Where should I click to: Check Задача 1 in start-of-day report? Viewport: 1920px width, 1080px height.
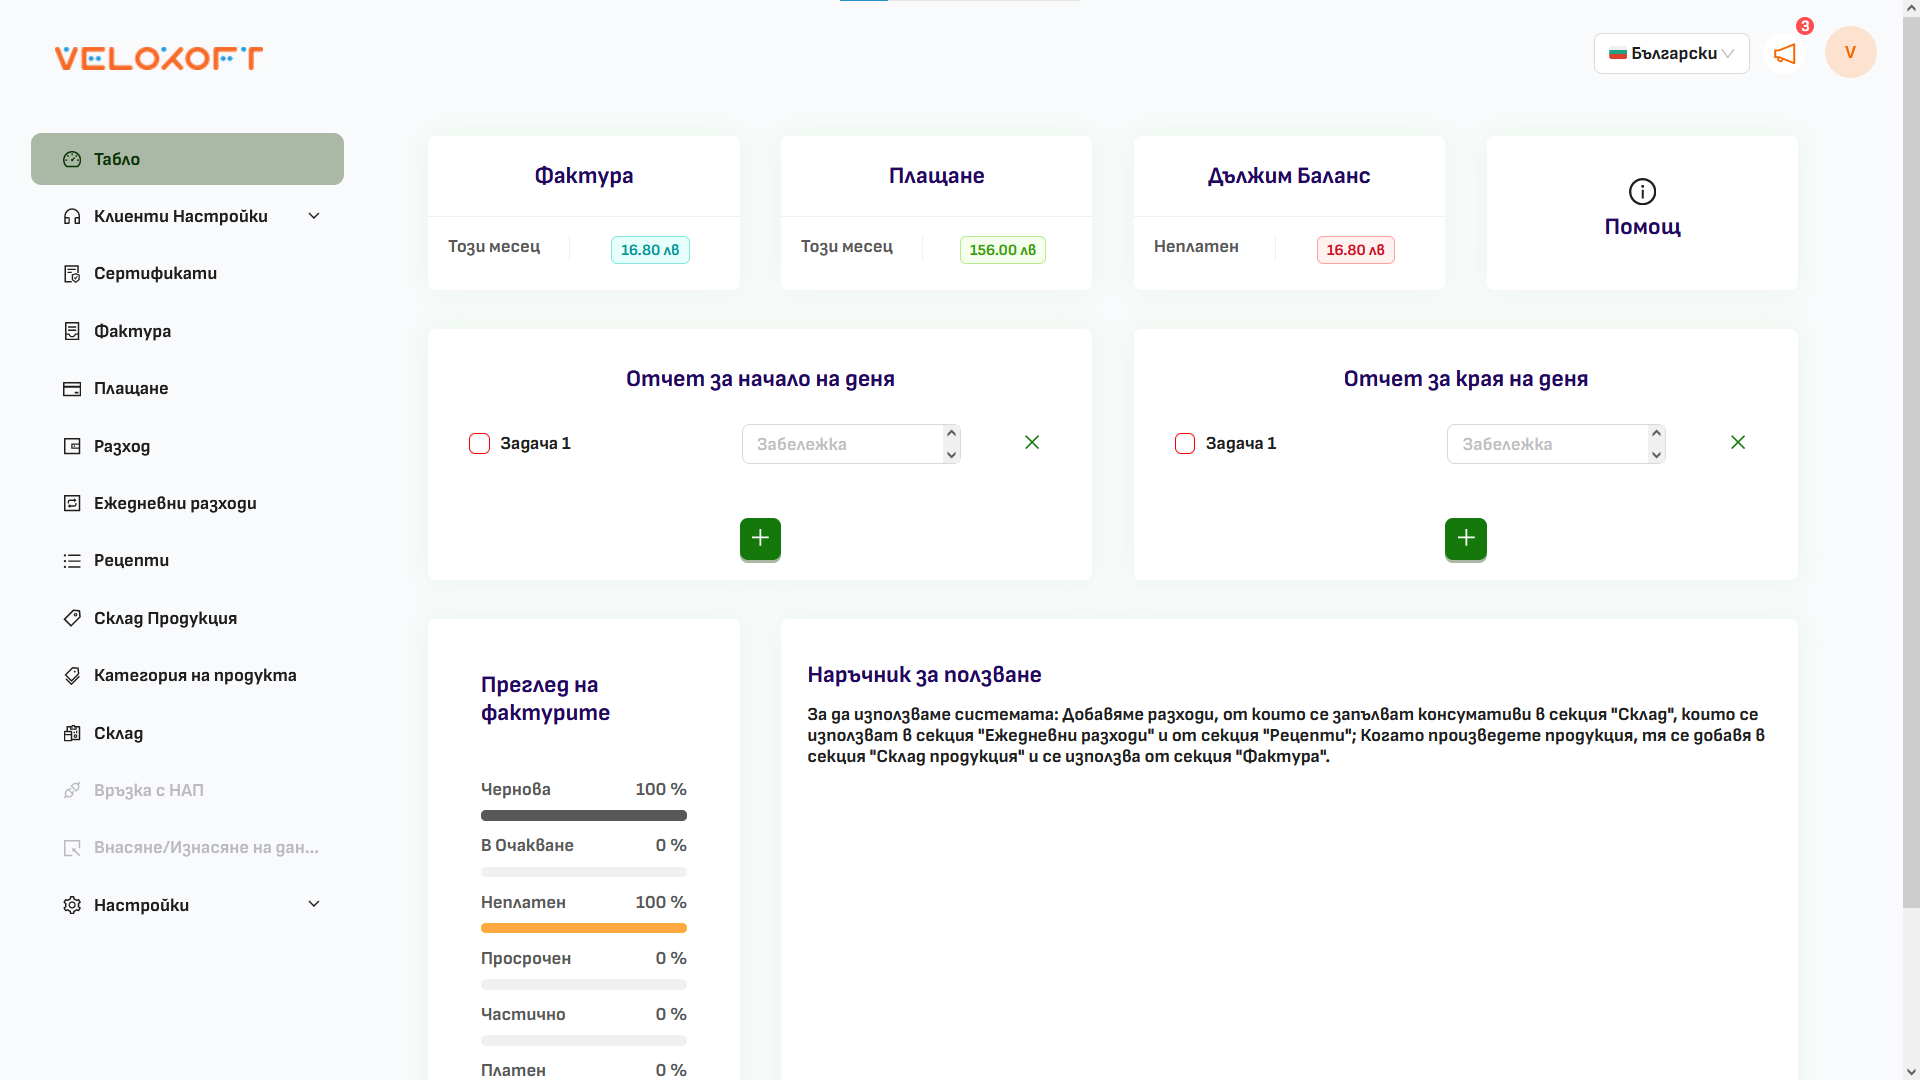point(480,443)
